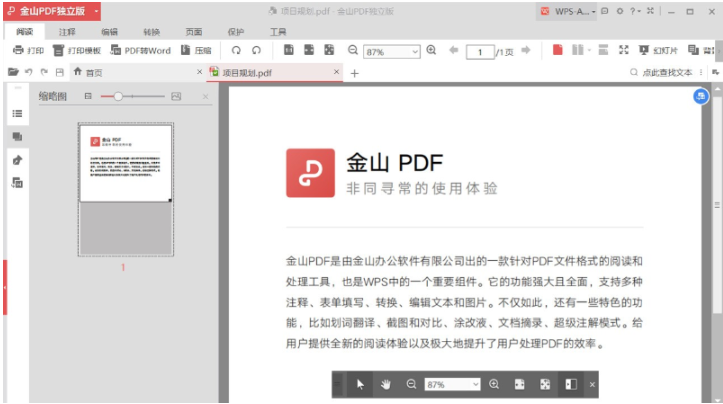Select the arrow cursor tool in floating toolbar
The image size is (723, 404).
click(x=360, y=384)
